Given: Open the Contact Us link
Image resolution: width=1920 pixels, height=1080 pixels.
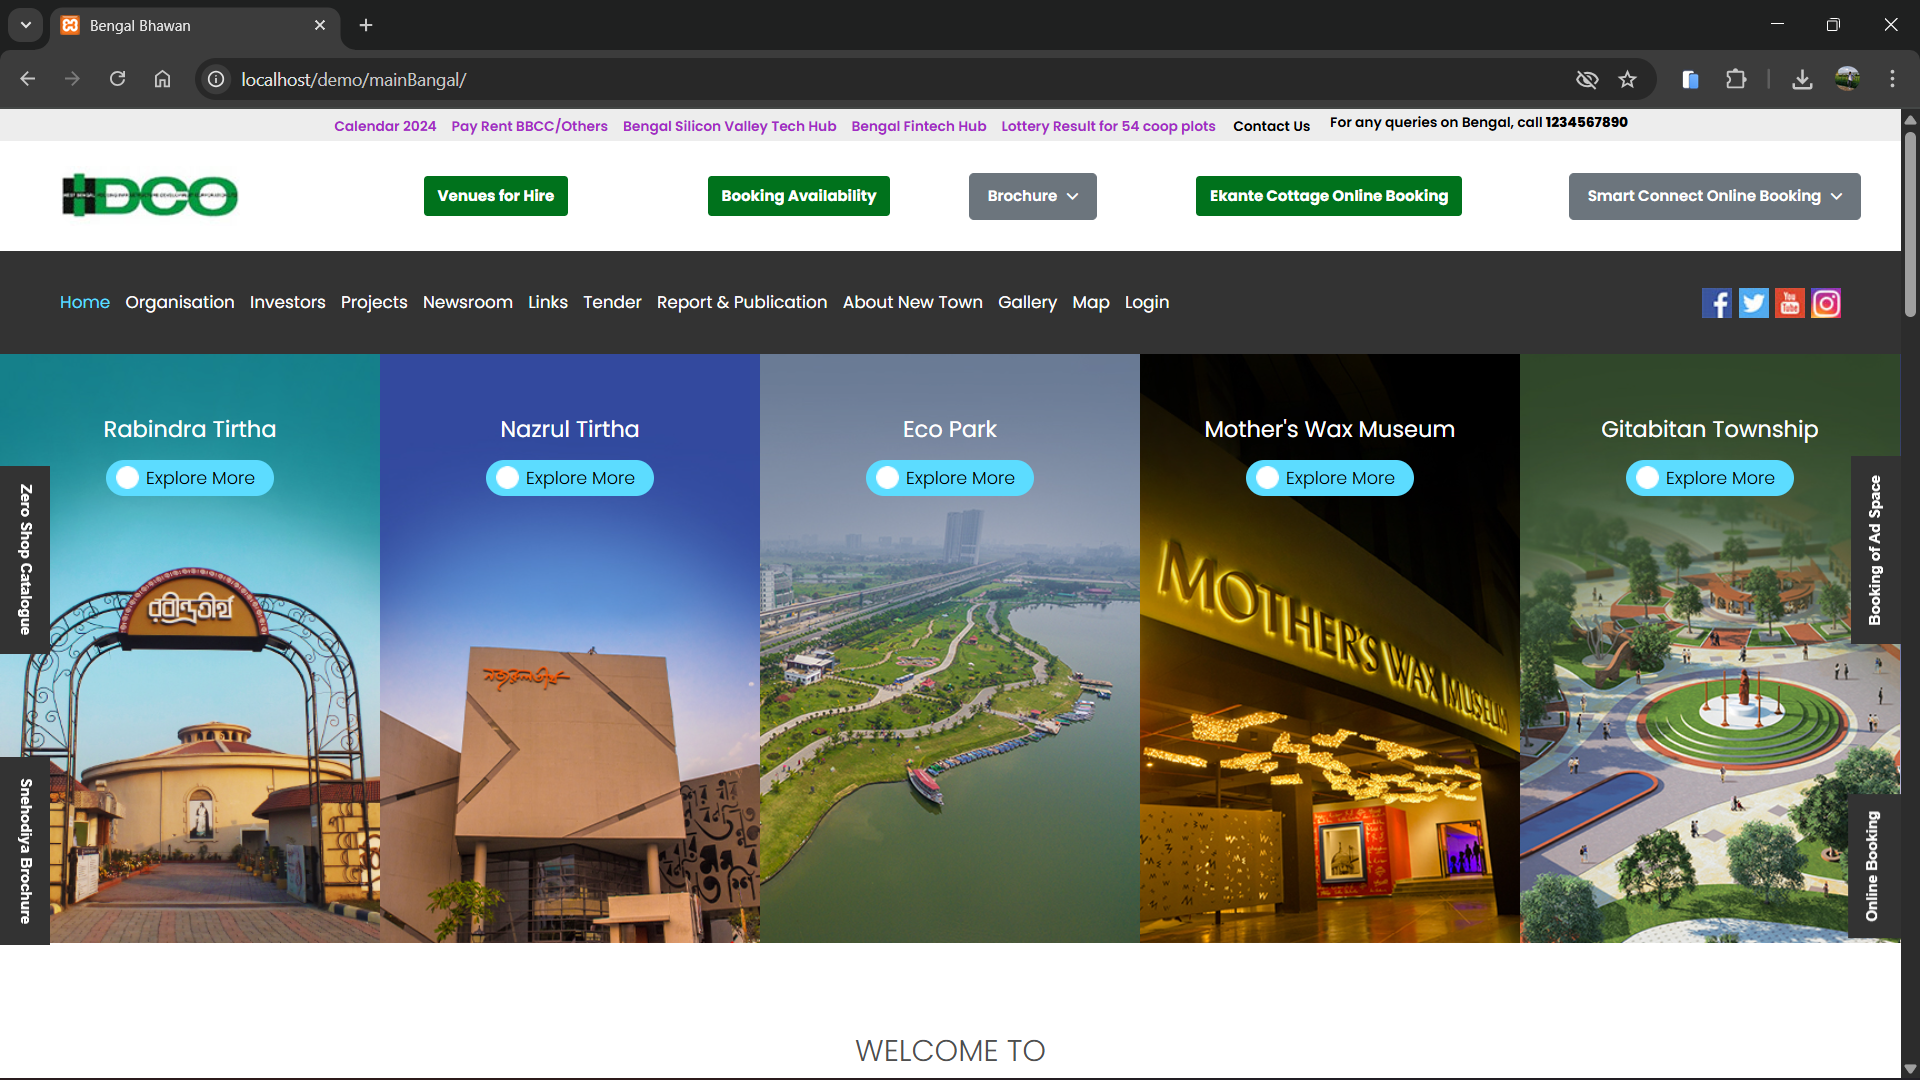Looking at the screenshot, I should click(x=1271, y=126).
